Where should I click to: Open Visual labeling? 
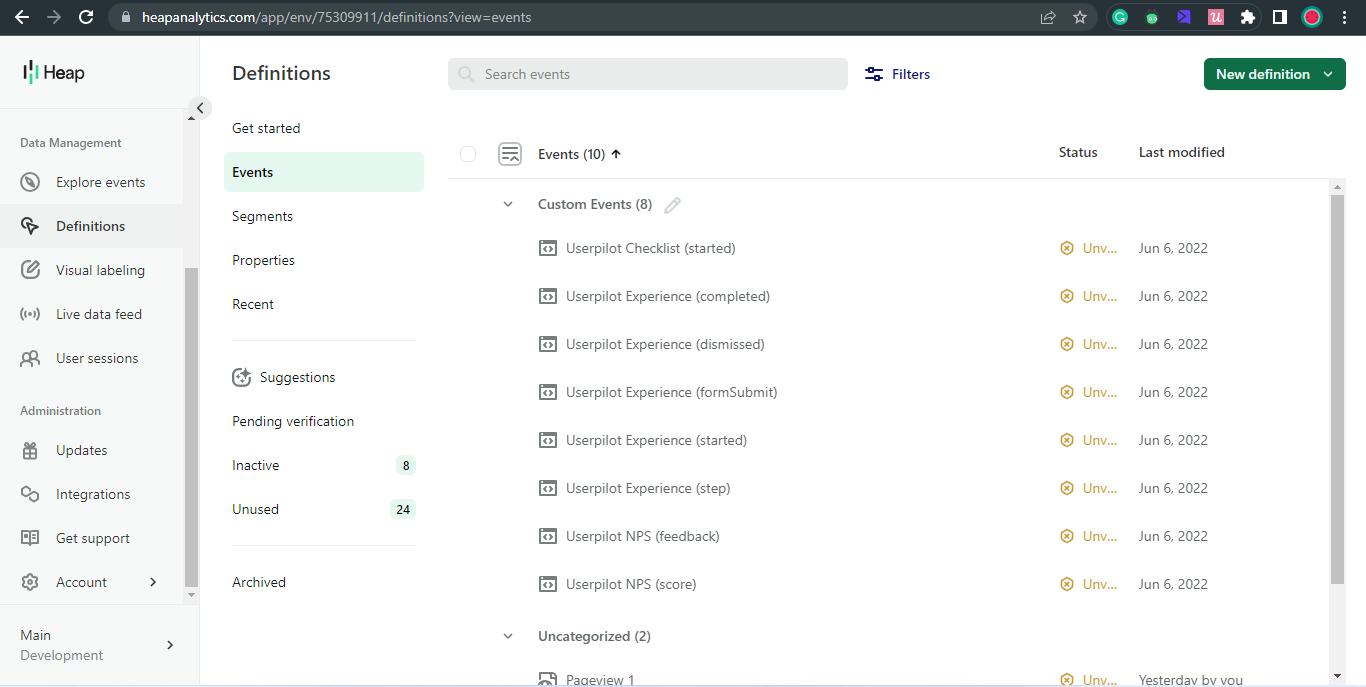coord(100,270)
